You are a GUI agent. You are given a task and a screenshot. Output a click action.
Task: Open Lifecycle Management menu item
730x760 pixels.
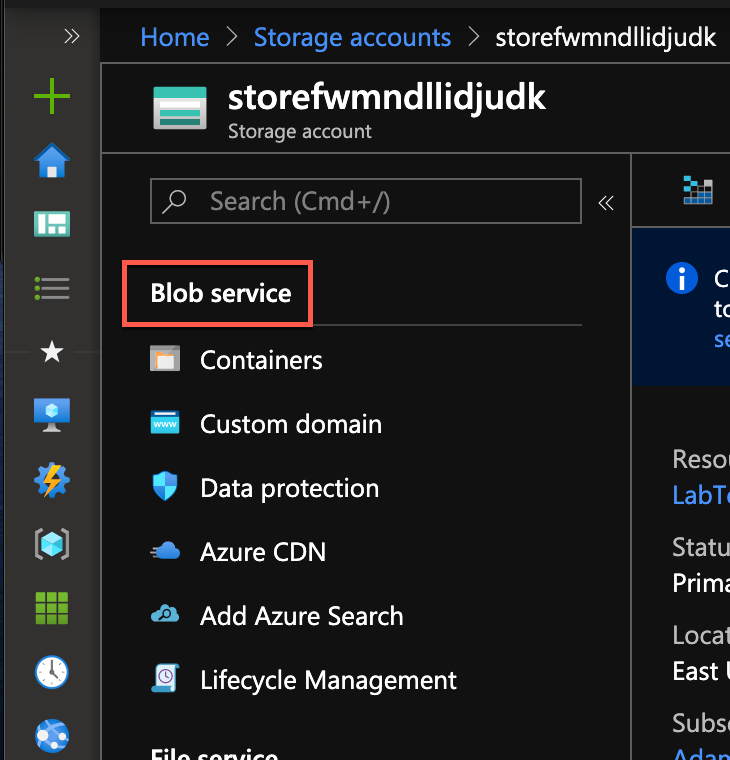[x=328, y=680]
